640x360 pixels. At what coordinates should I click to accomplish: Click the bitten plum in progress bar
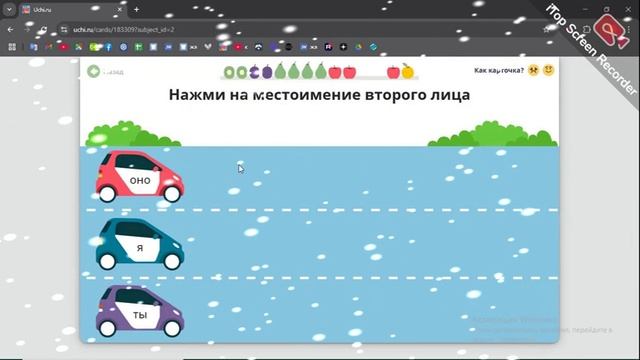[254, 72]
